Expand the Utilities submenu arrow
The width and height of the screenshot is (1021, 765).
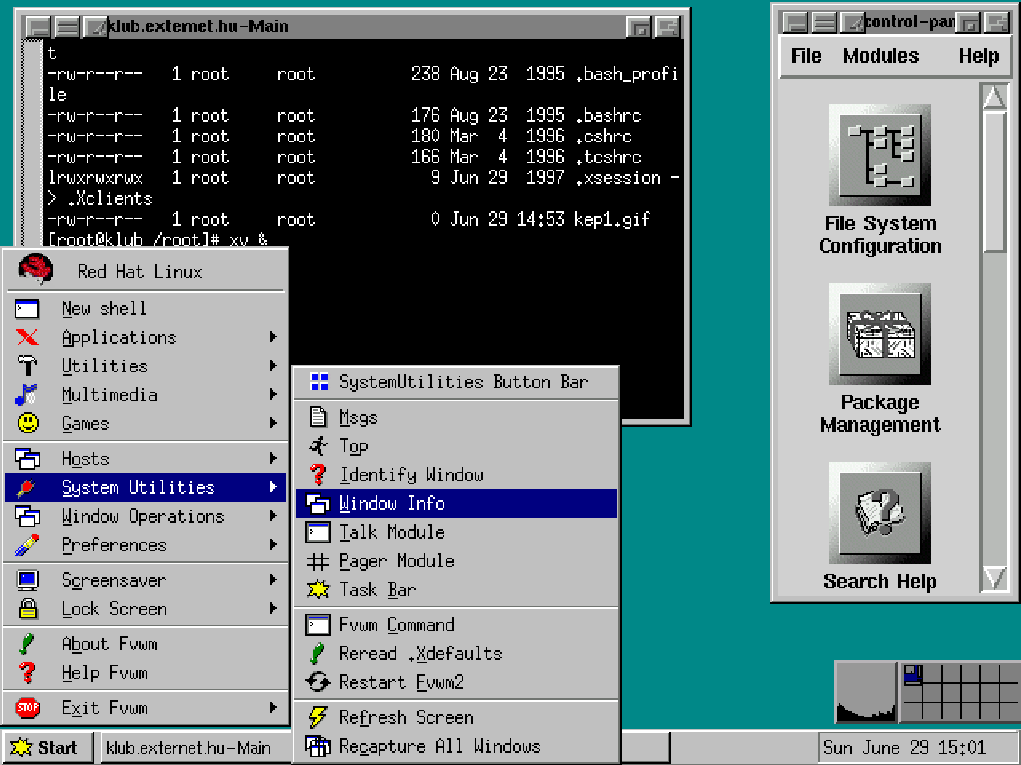[x=273, y=366]
